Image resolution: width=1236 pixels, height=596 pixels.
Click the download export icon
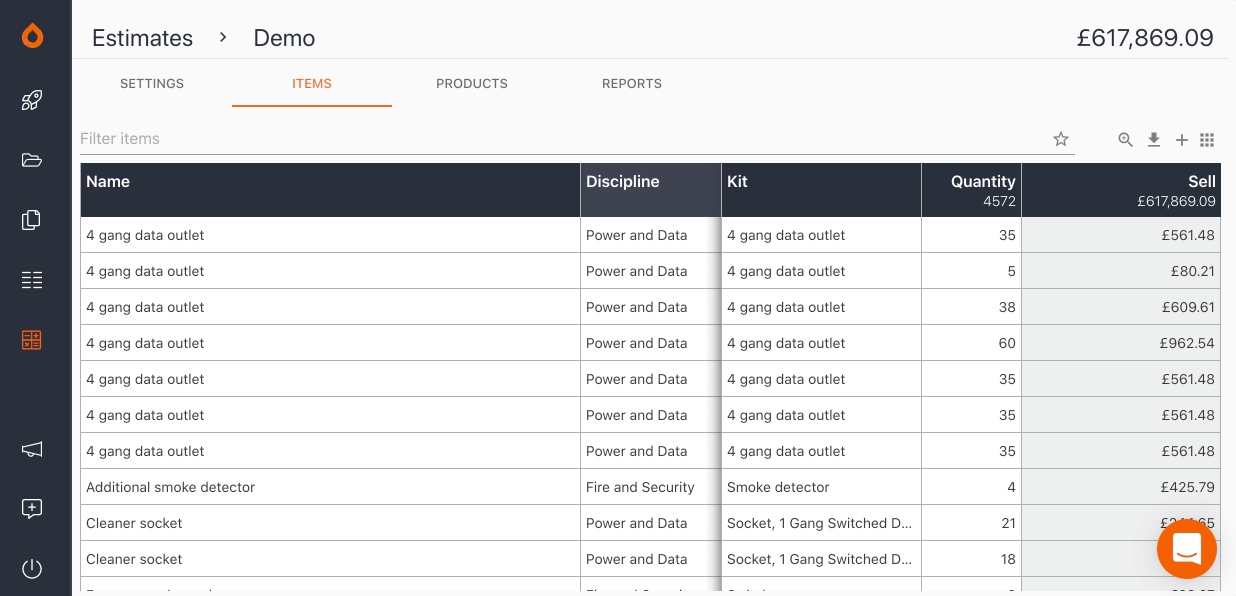point(1154,140)
